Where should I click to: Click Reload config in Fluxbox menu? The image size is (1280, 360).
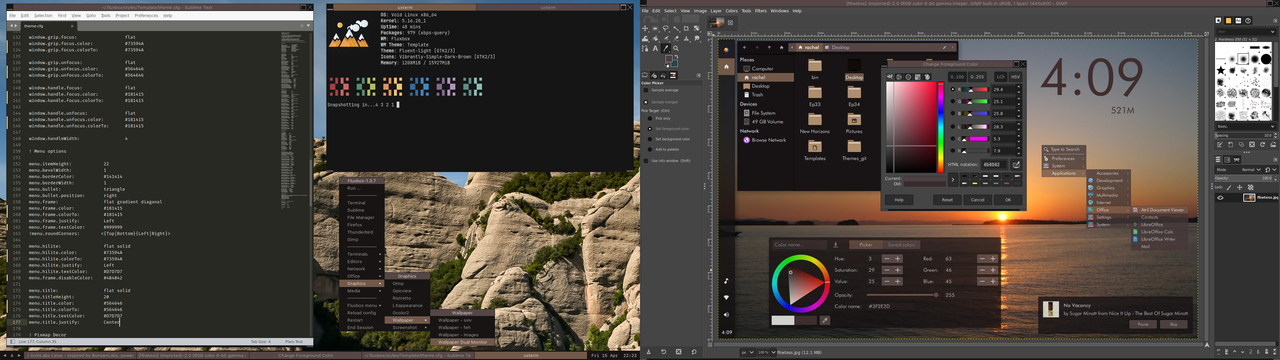[x=362, y=312]
